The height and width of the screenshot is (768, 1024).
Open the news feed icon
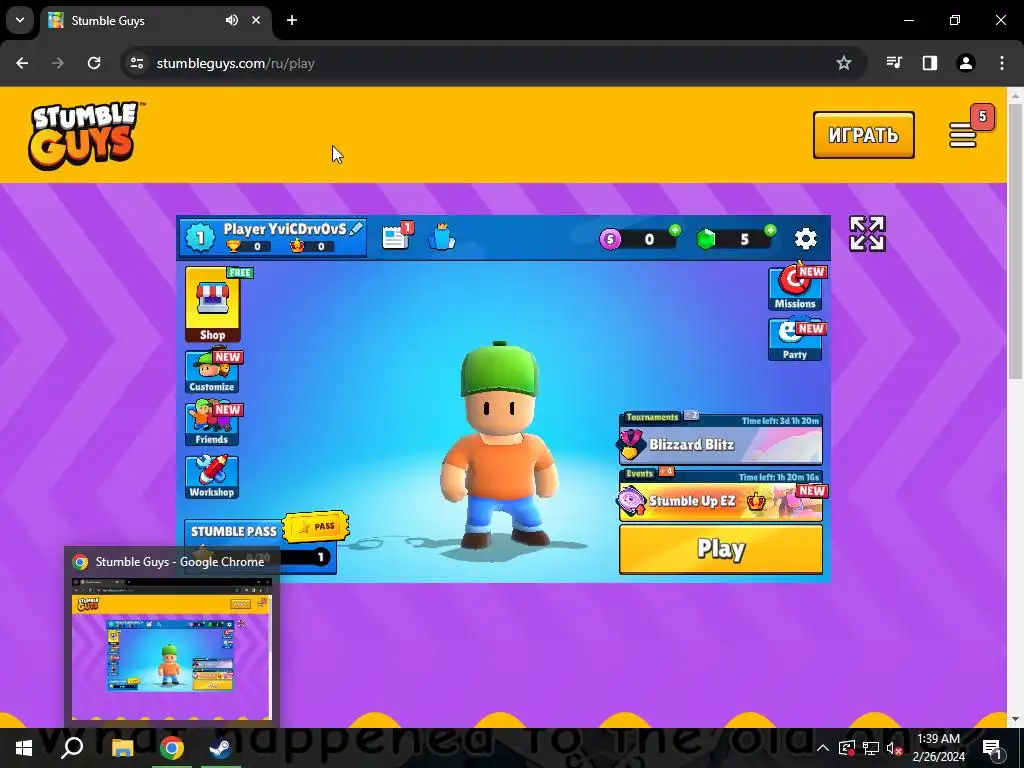pos(396,237)
